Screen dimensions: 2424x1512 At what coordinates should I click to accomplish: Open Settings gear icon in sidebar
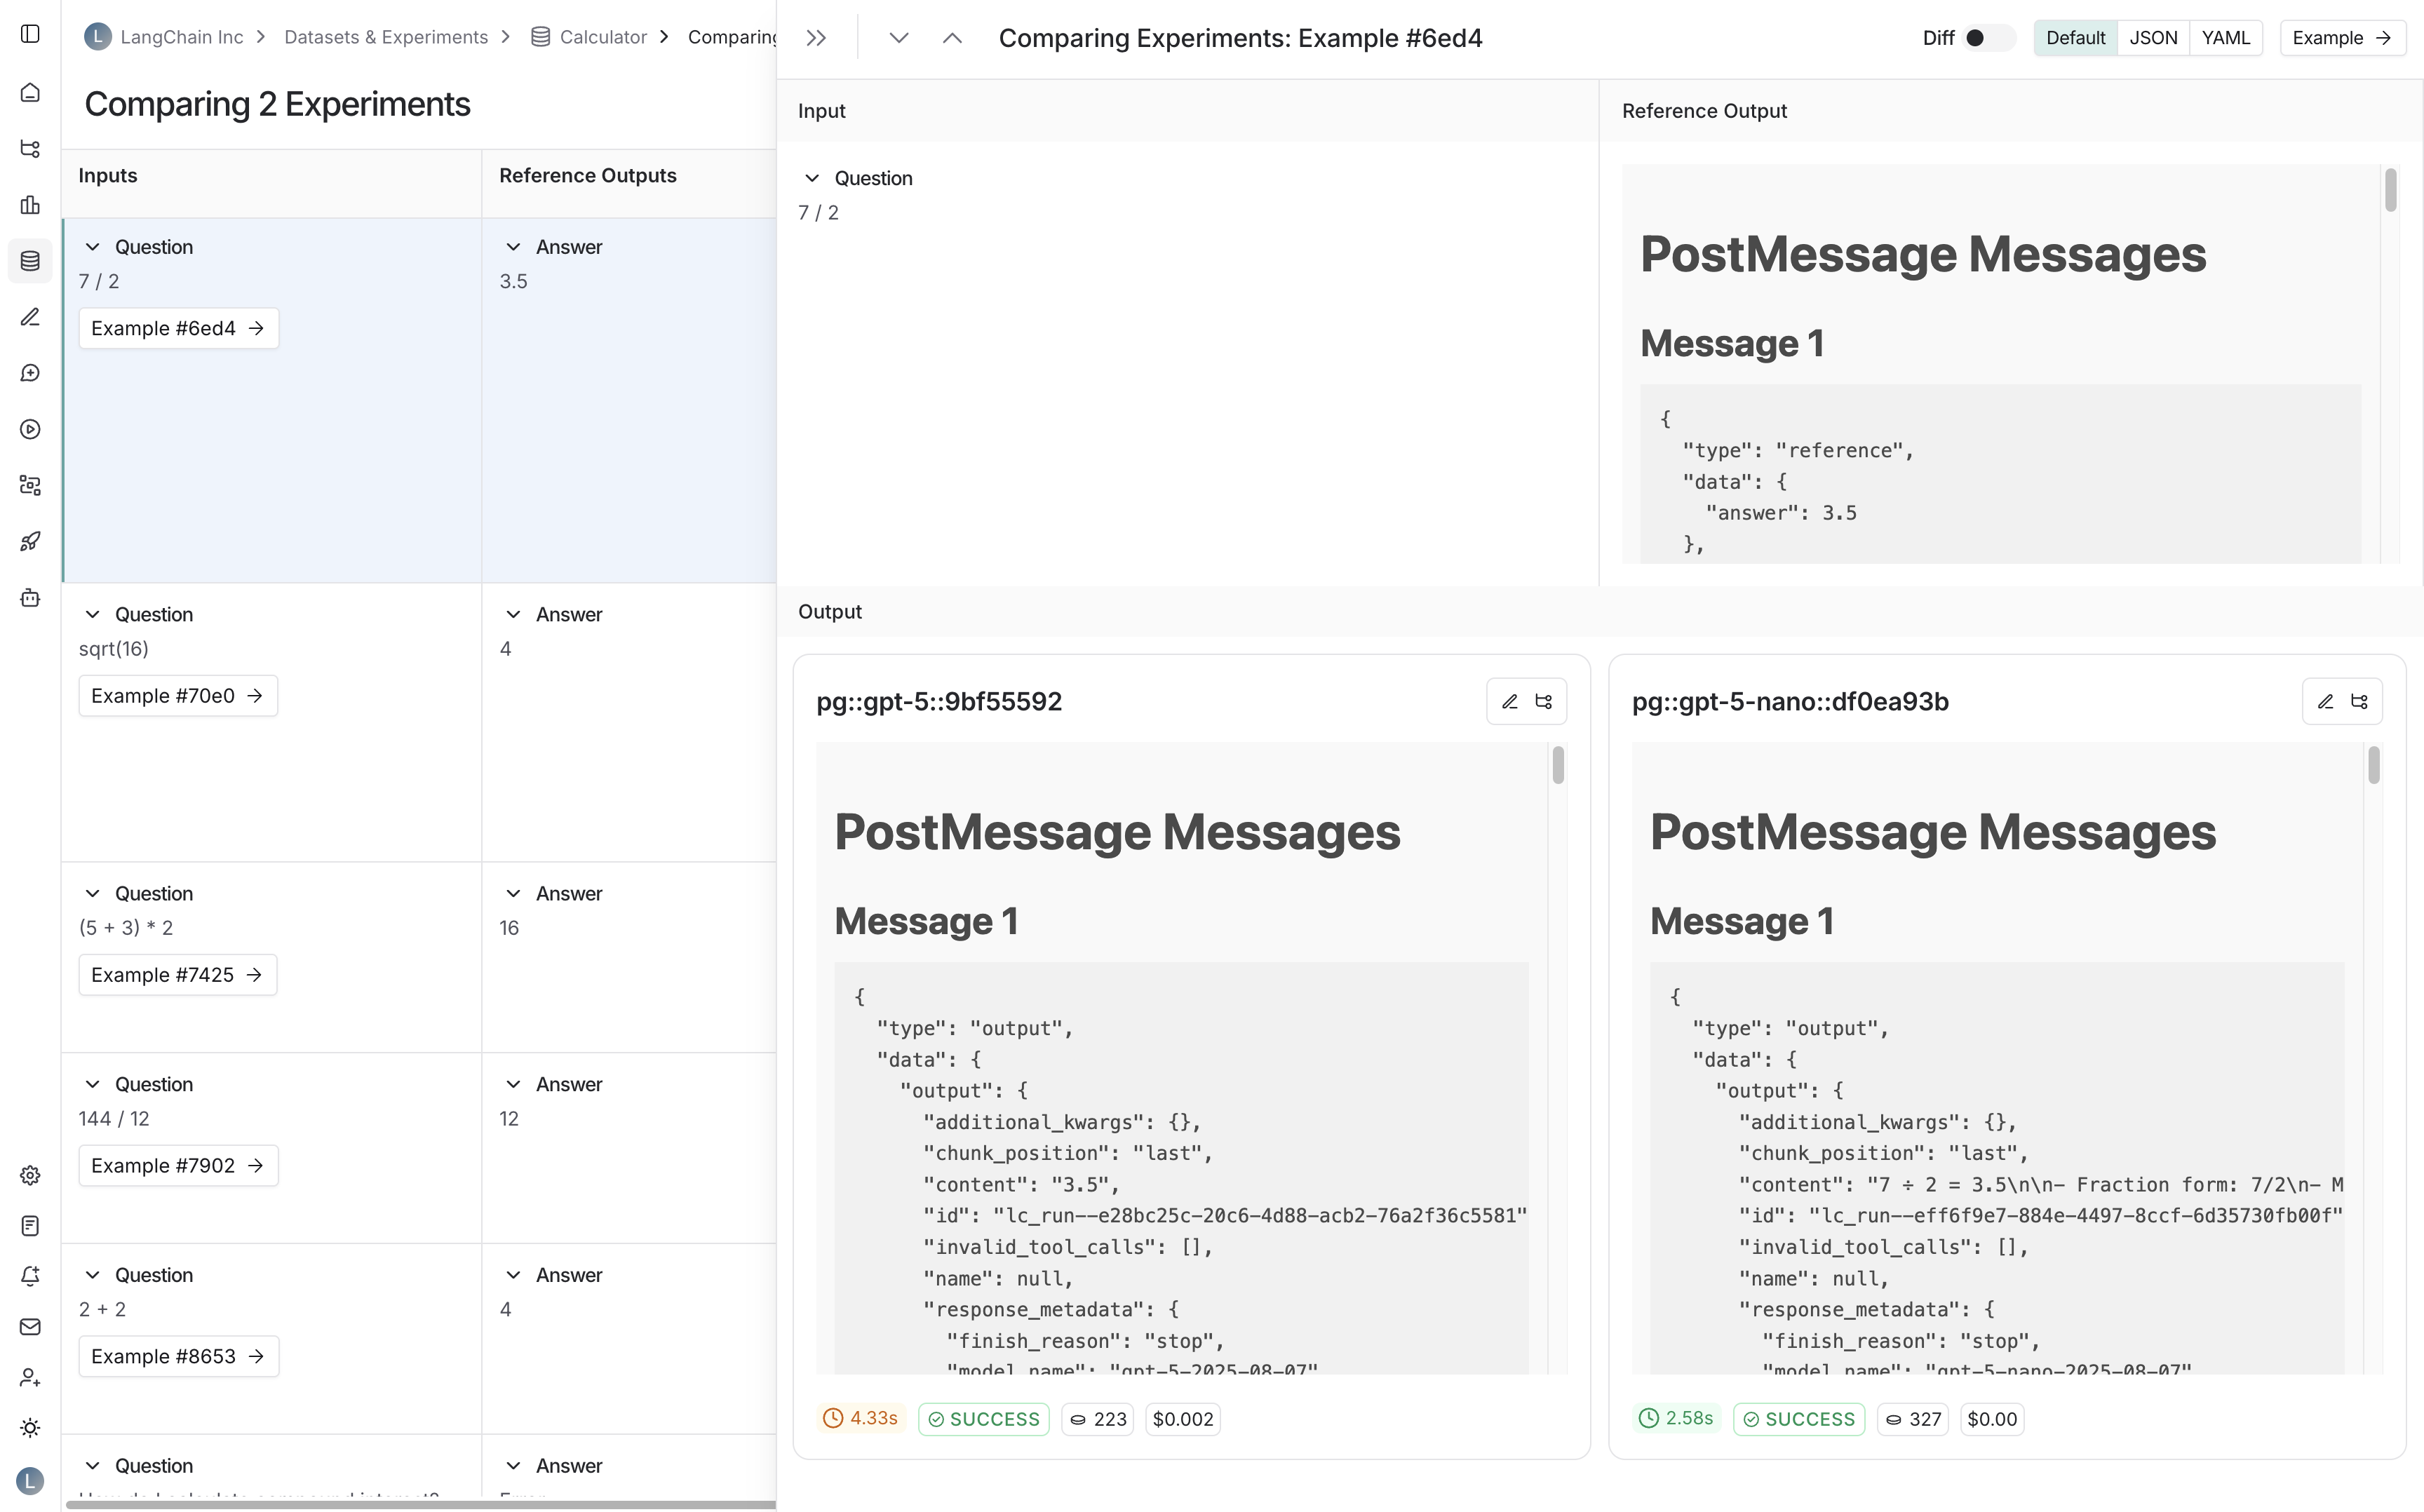click(x=30, y=1175)
